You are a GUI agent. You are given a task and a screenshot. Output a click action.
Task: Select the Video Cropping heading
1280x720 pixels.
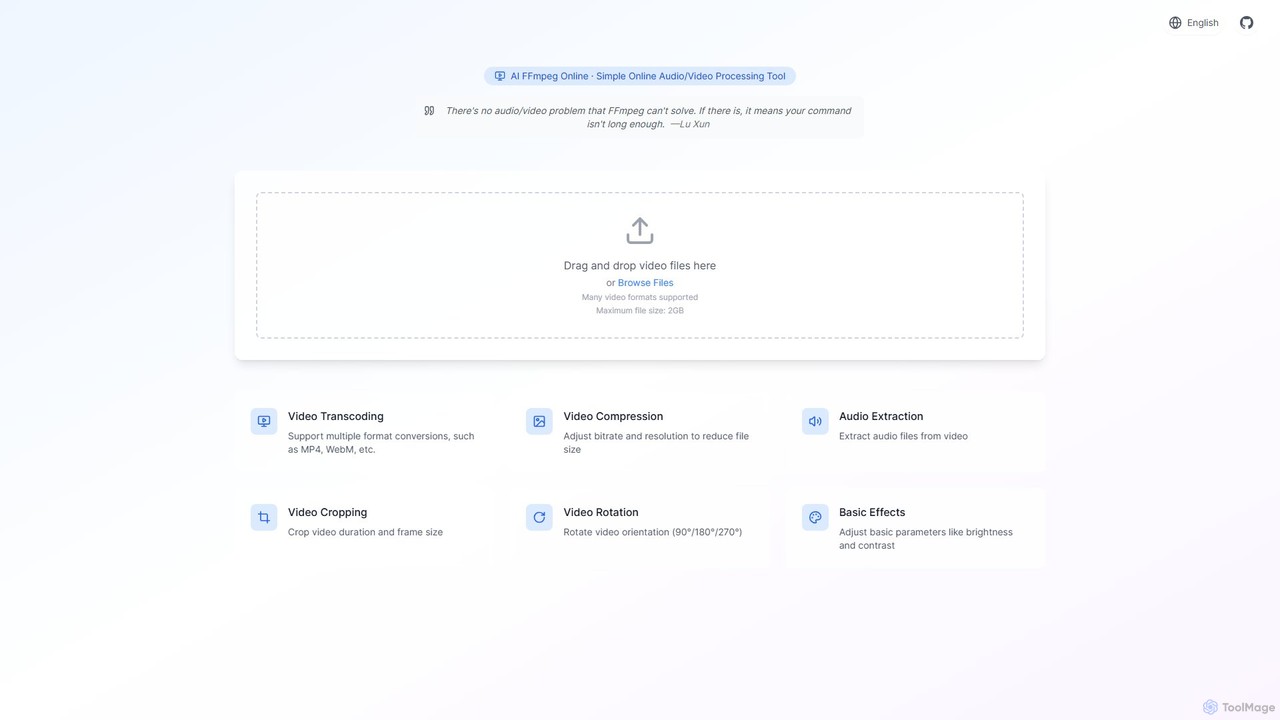pos(327,512)
